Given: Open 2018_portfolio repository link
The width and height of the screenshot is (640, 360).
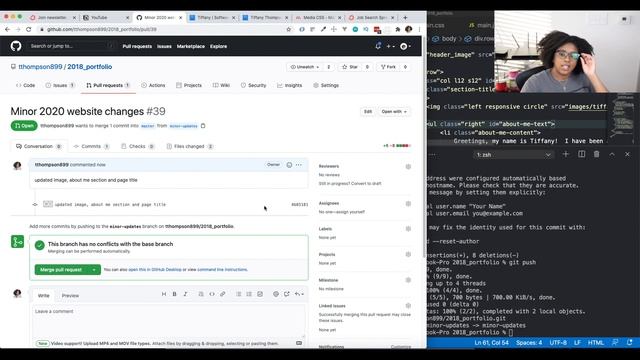Looking at the screenshot, I should click(x=89, y=67).
